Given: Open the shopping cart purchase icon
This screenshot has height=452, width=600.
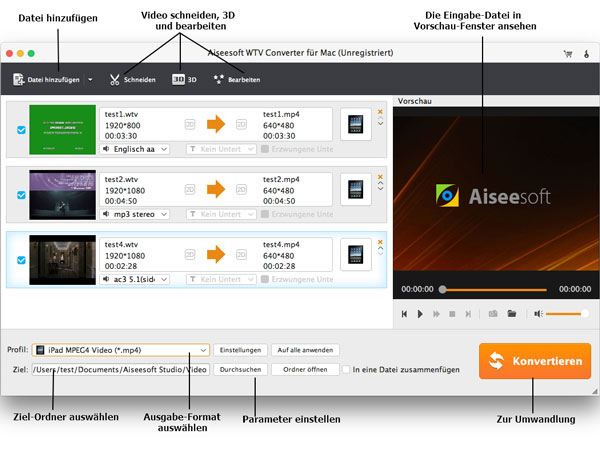Looking at the screenshot, I should pos(568,54).
